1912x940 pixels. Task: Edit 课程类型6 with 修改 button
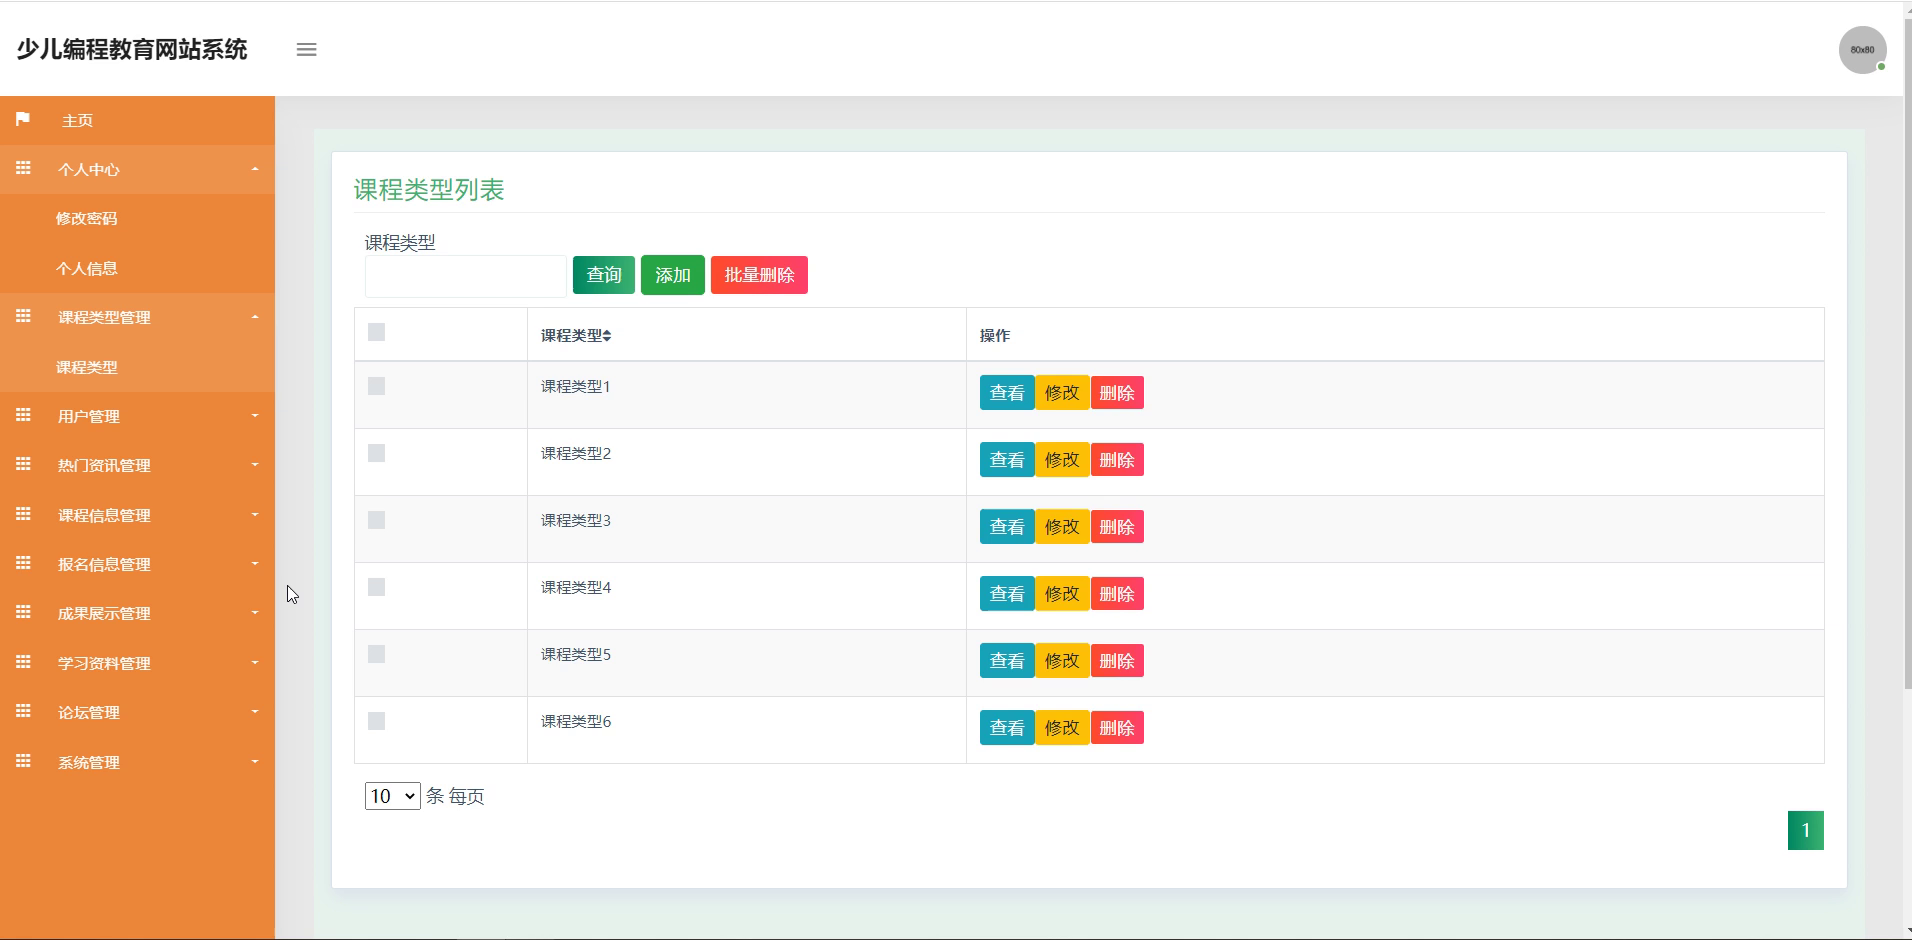[x=1062, y=728]
